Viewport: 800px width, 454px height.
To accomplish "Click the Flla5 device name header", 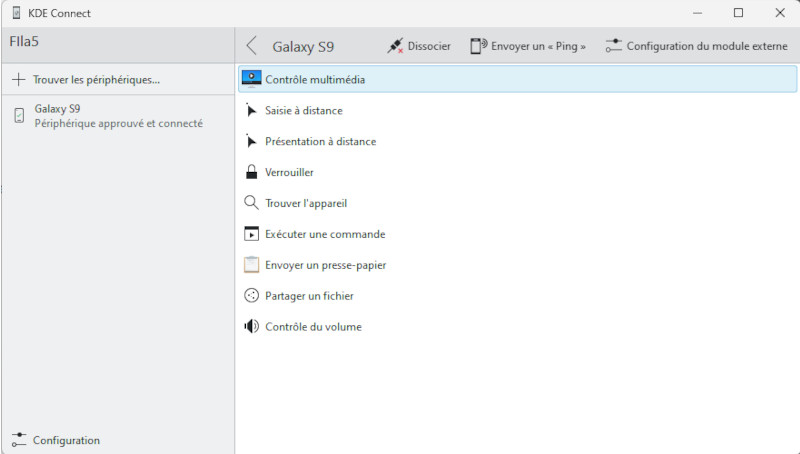I will pyautogui.click(x=24, y=41).
